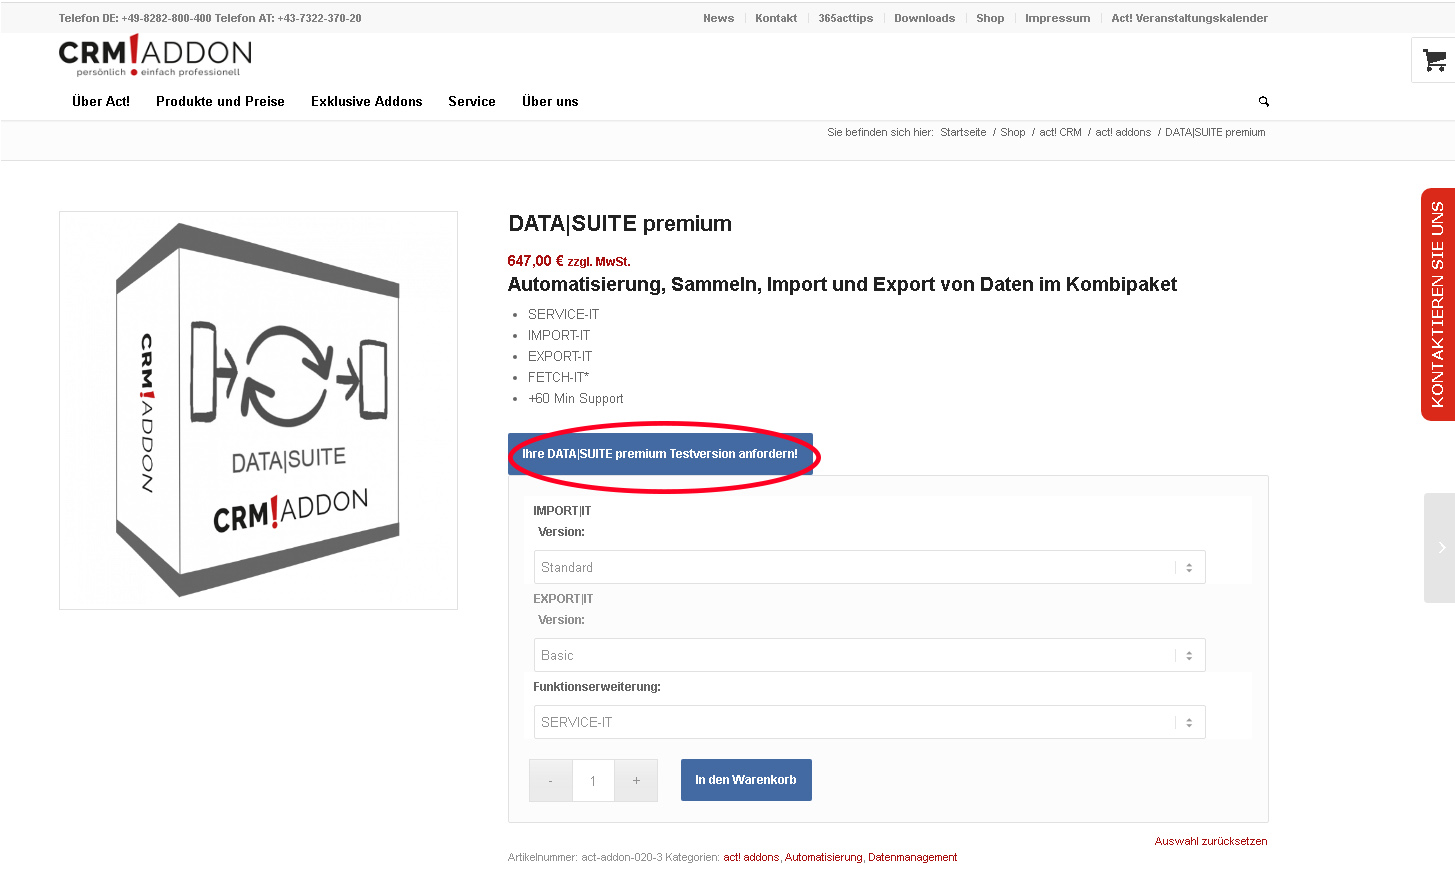The height and width of the screenshot is (874, 1455).
Task: Increase quantity with plus button
Action: (x=636, y=781)
